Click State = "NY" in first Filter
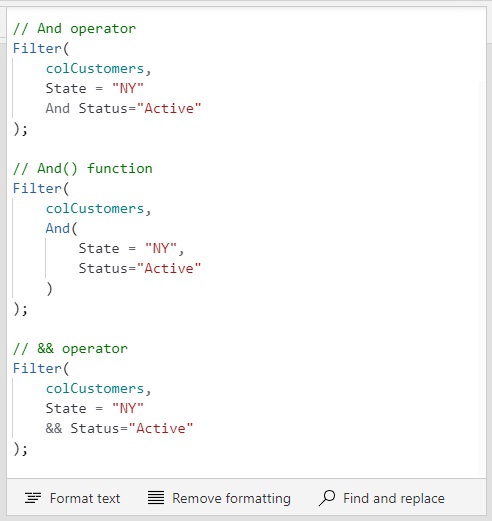The height and width of the screenshot is (521, 492). coord(95,89)
